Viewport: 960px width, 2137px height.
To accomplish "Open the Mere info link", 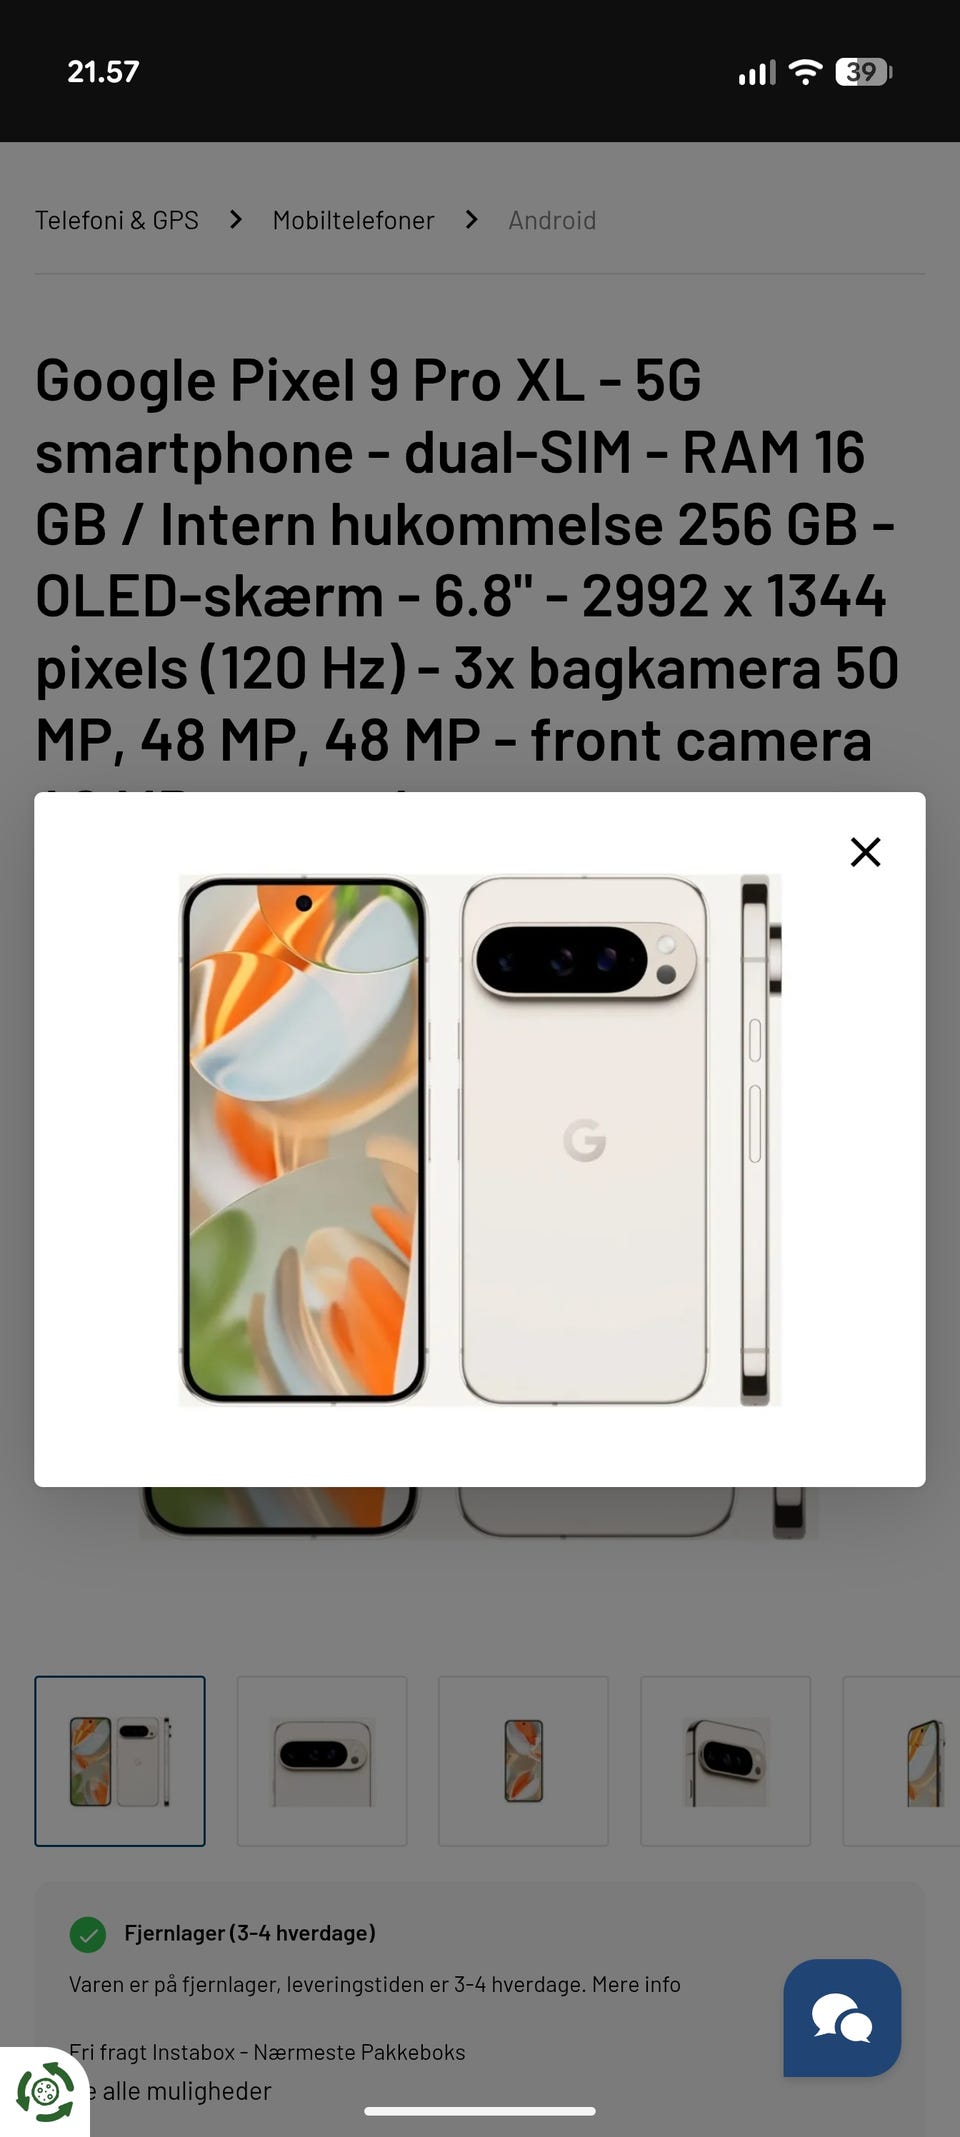I will 636,1984.
